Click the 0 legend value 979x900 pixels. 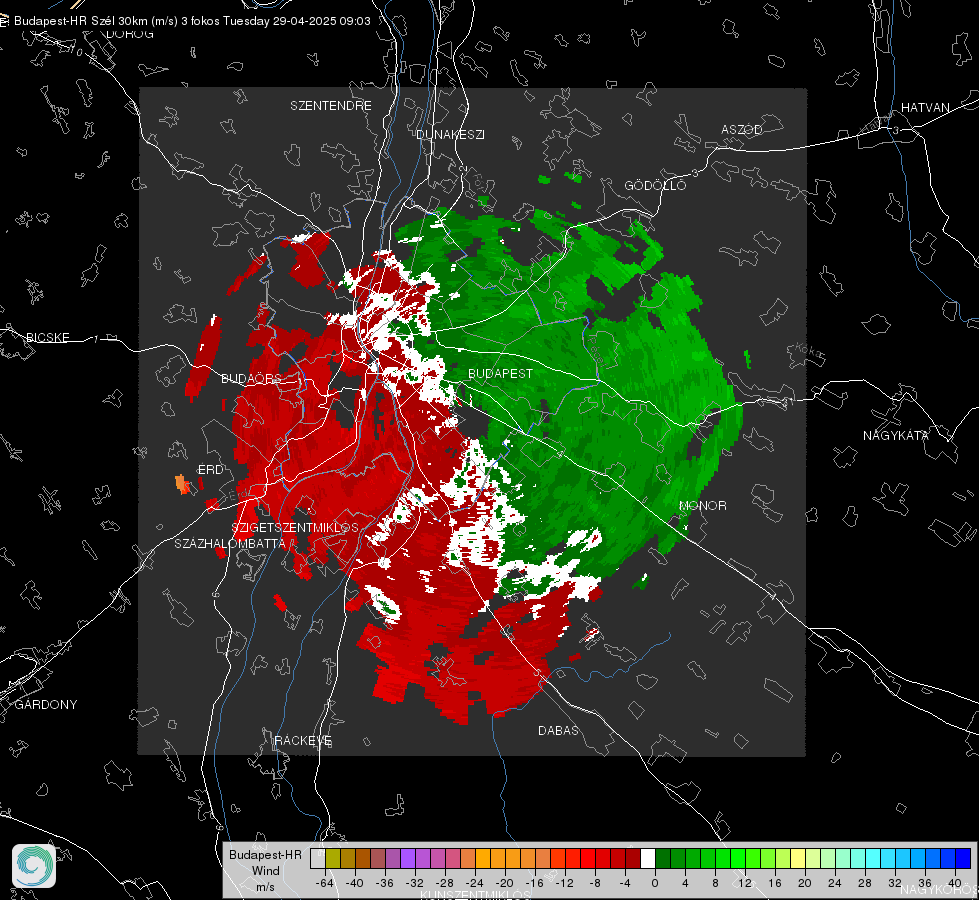655,883
